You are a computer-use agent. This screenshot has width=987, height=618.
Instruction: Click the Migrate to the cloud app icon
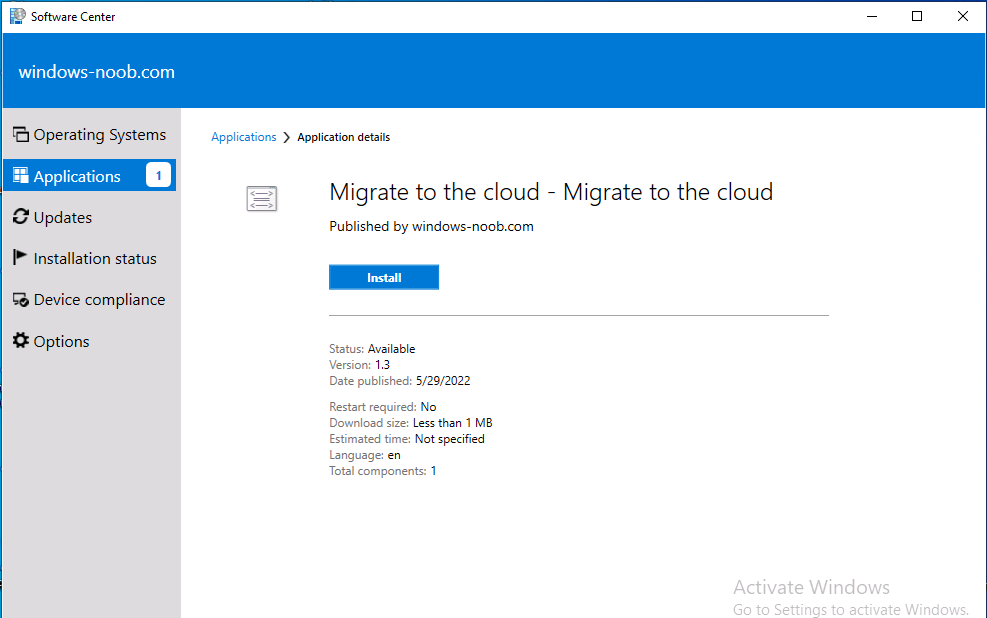tap(262, 199)
